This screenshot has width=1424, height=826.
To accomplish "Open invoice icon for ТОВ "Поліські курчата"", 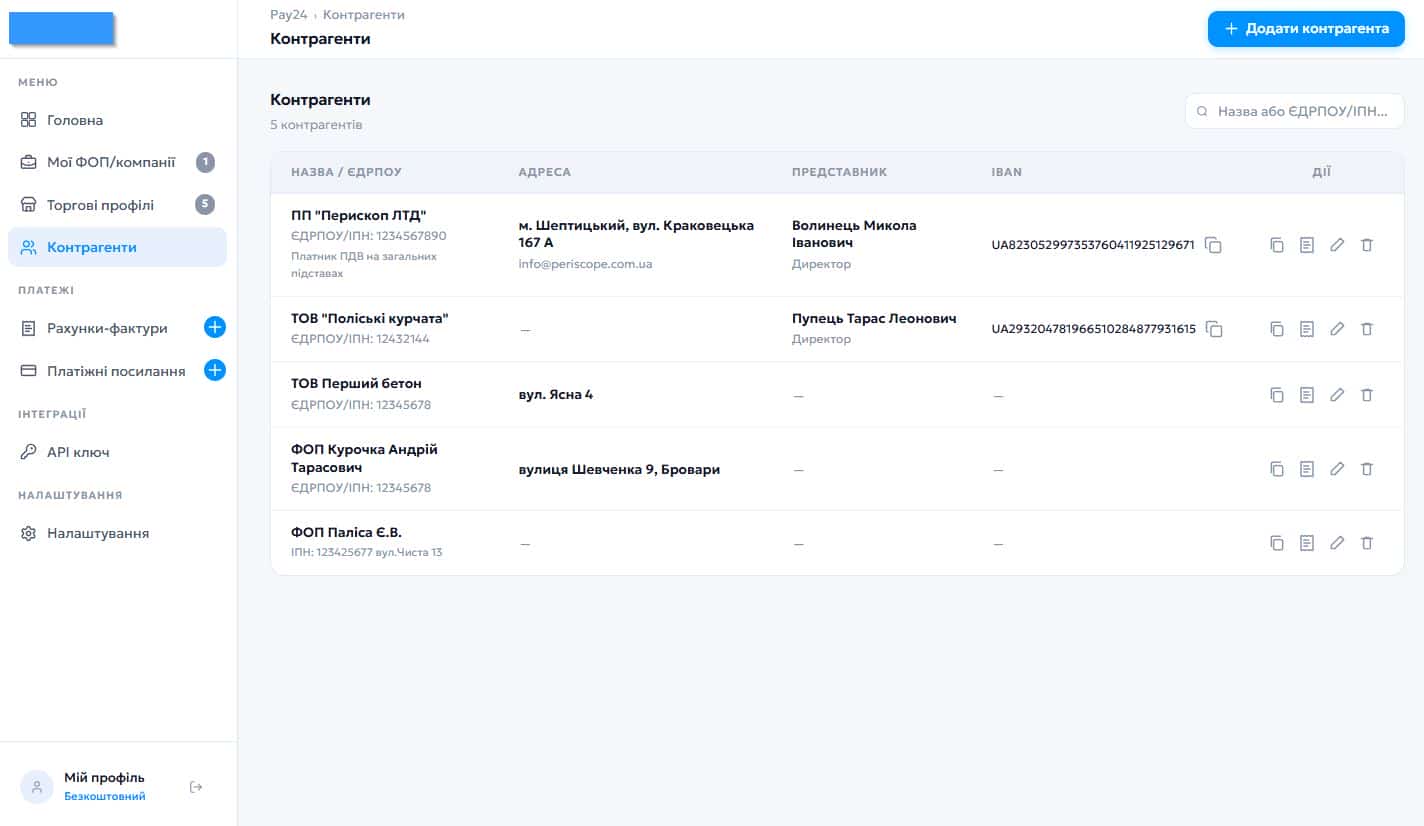I will pyautogui.click(x=1306, y=329).
